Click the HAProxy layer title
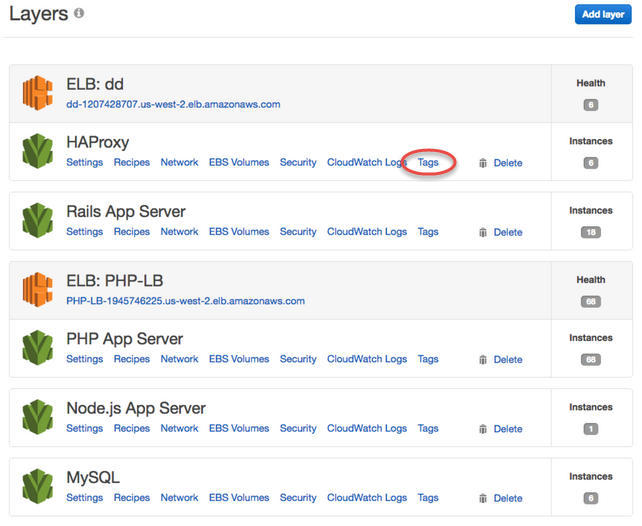642x526 pixels. (x=98, y=142)
